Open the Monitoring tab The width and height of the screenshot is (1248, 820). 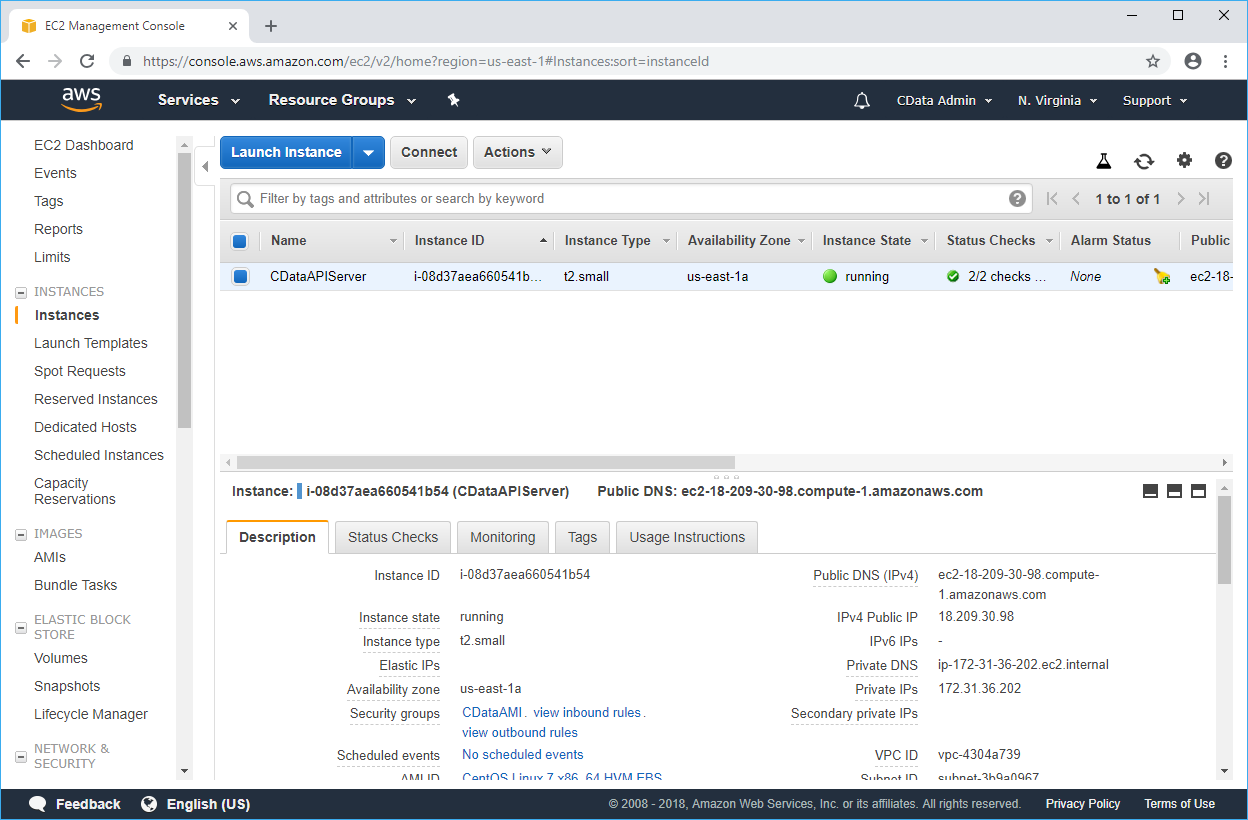coord(502,537)
